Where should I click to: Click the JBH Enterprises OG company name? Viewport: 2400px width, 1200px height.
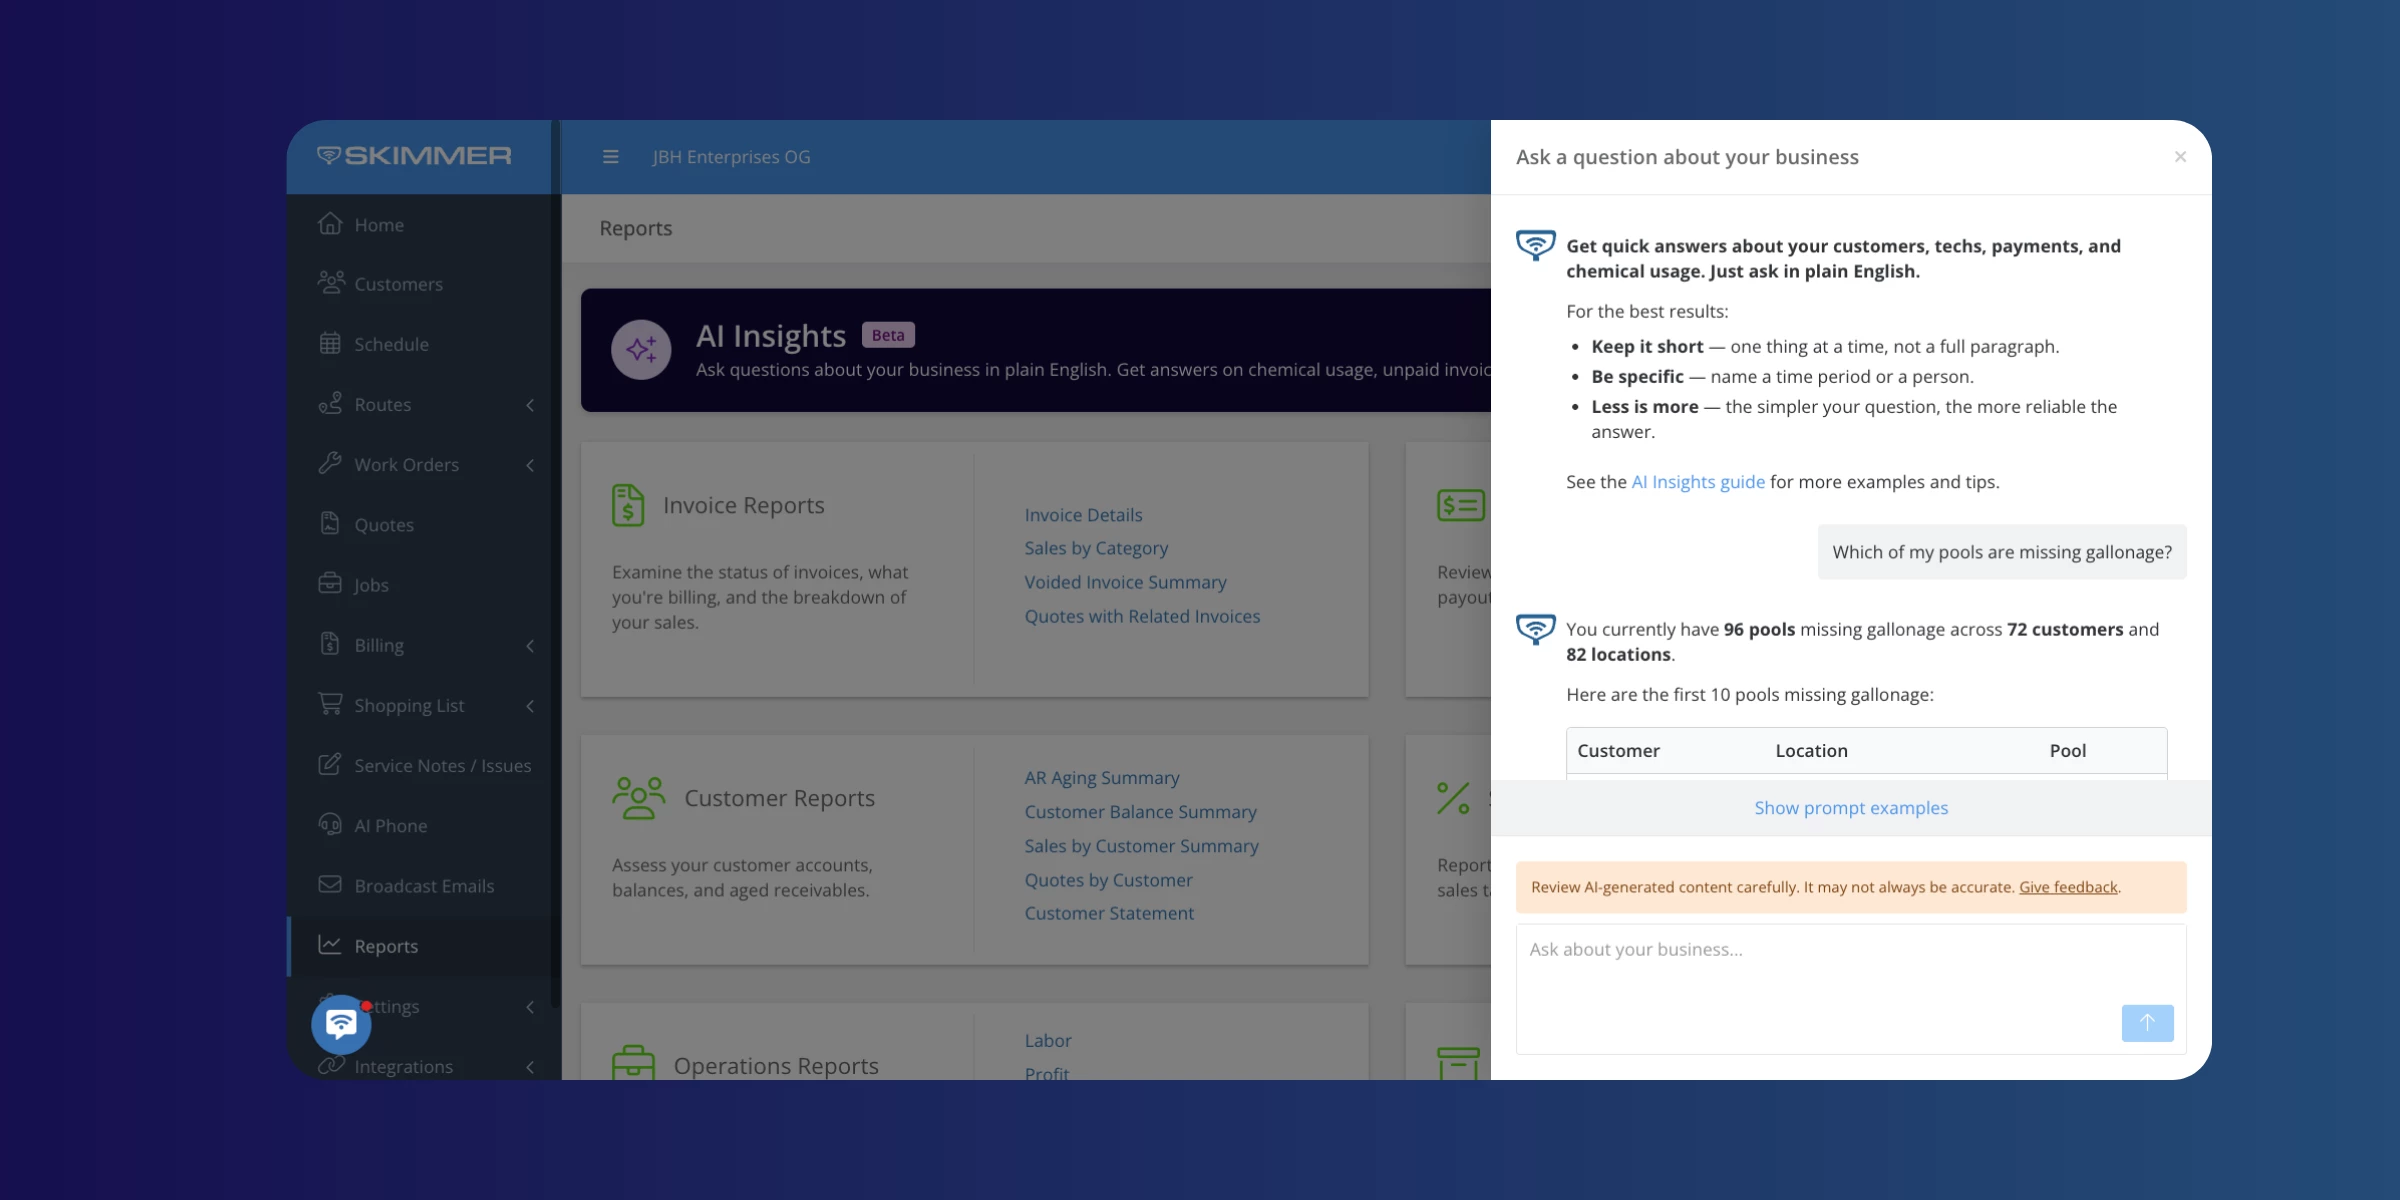pos(732,157)
